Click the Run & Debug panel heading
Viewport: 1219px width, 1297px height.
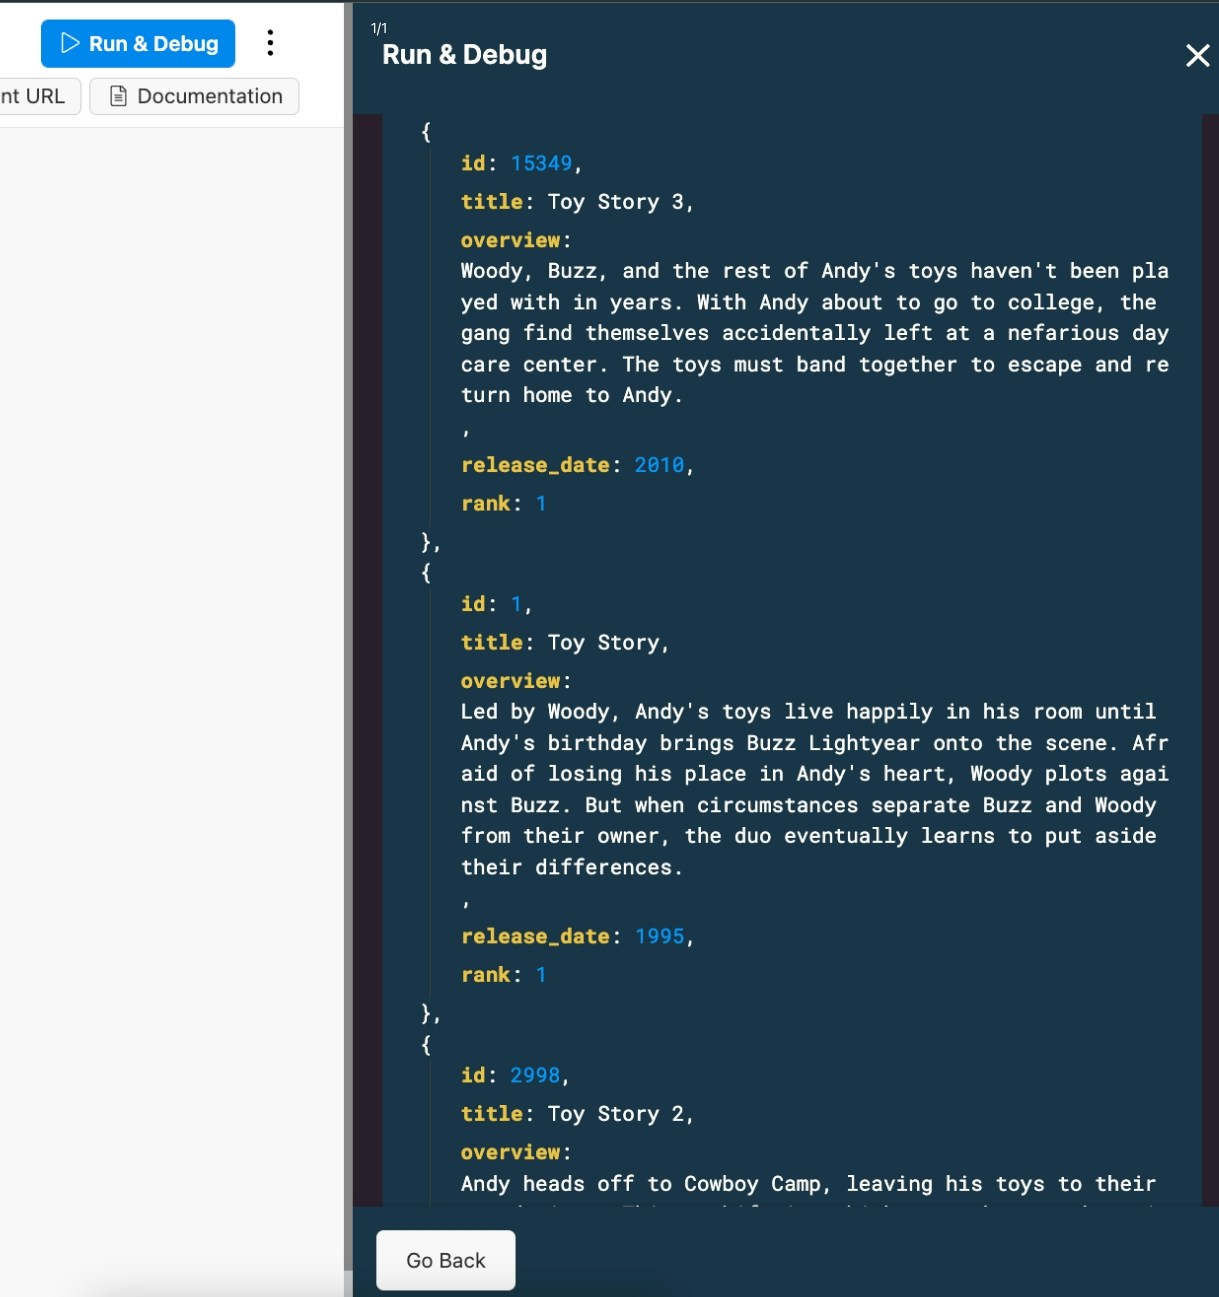tap(464, 55)
